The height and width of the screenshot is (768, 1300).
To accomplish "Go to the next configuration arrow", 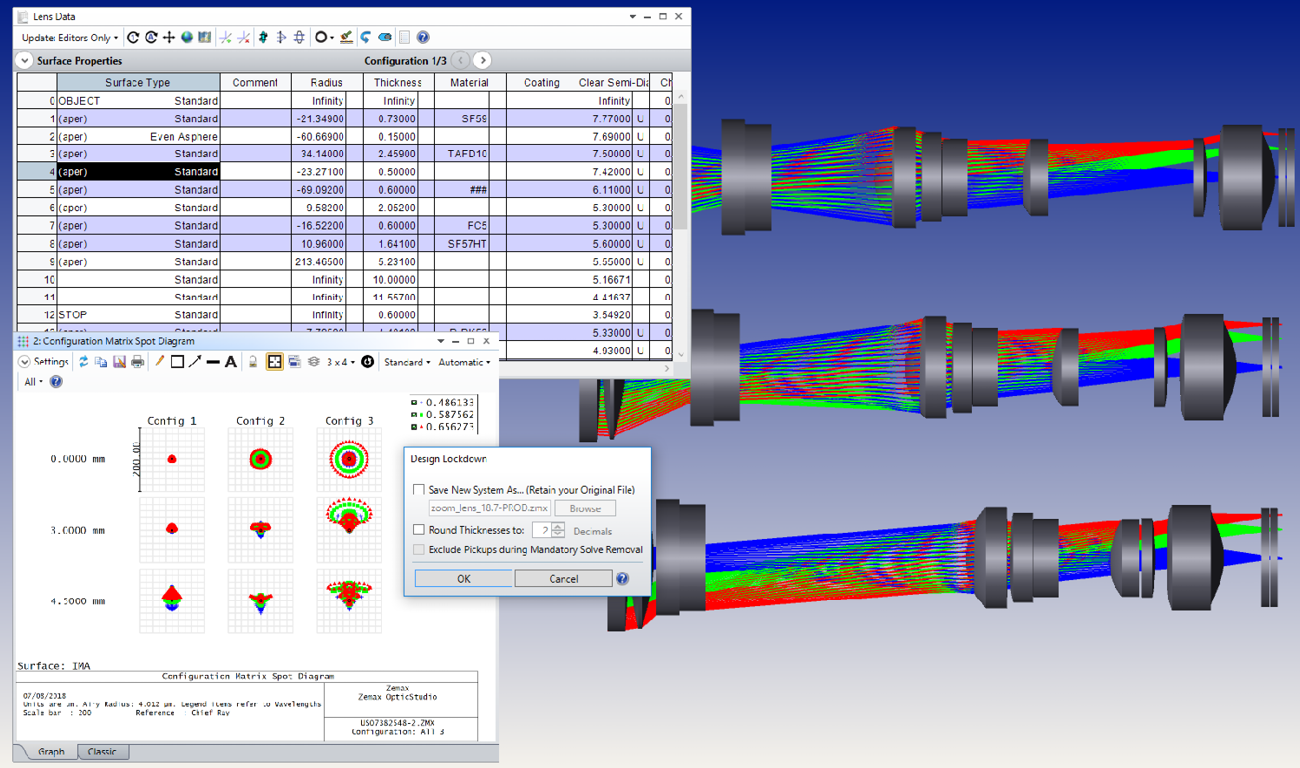I will point(482,61).
